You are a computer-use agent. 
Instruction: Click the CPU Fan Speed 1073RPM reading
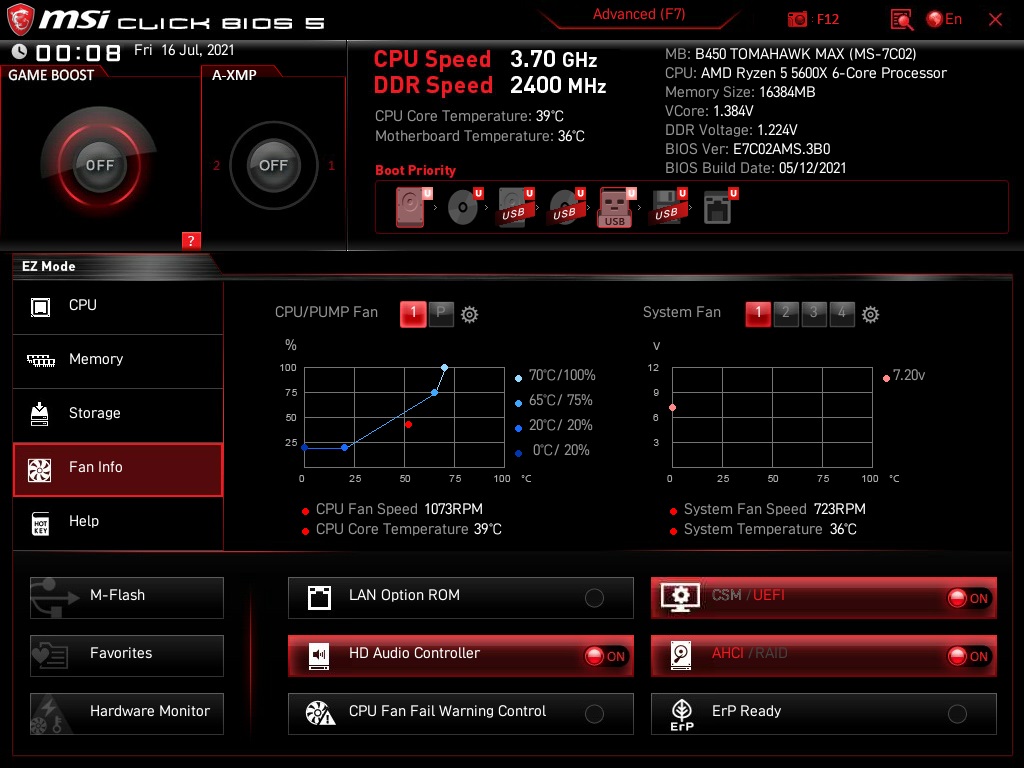399,509
